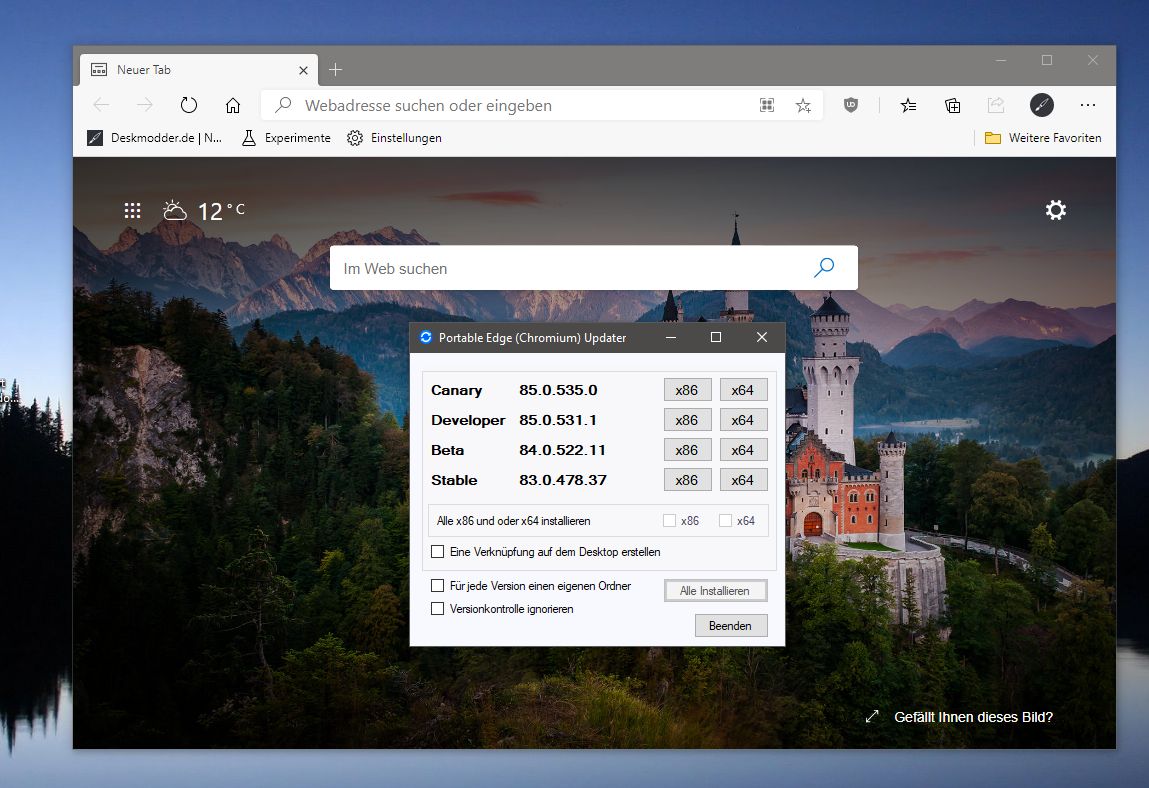Click the browser forward arrow
Screen dimensions: 1149x788
pos(144,105)
